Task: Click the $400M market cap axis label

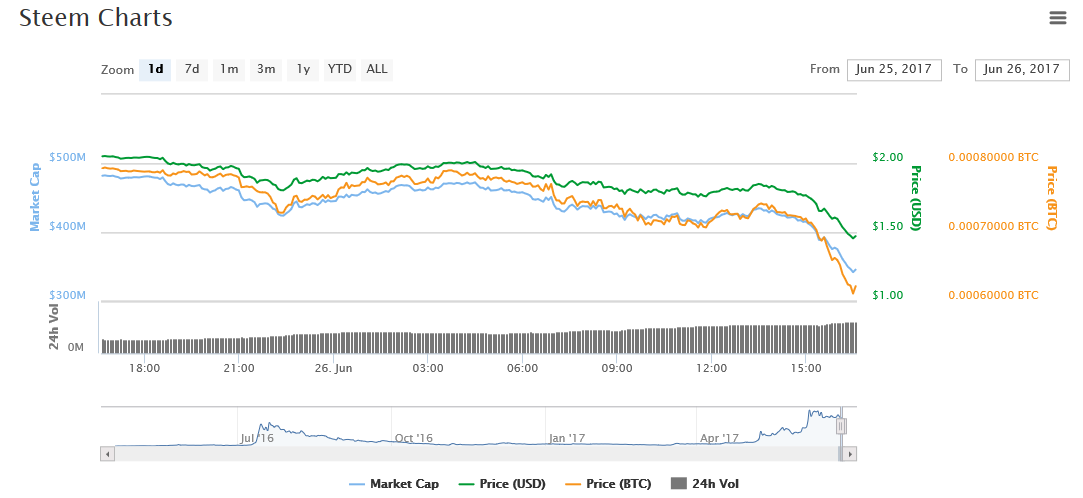Action: [68, 227]
